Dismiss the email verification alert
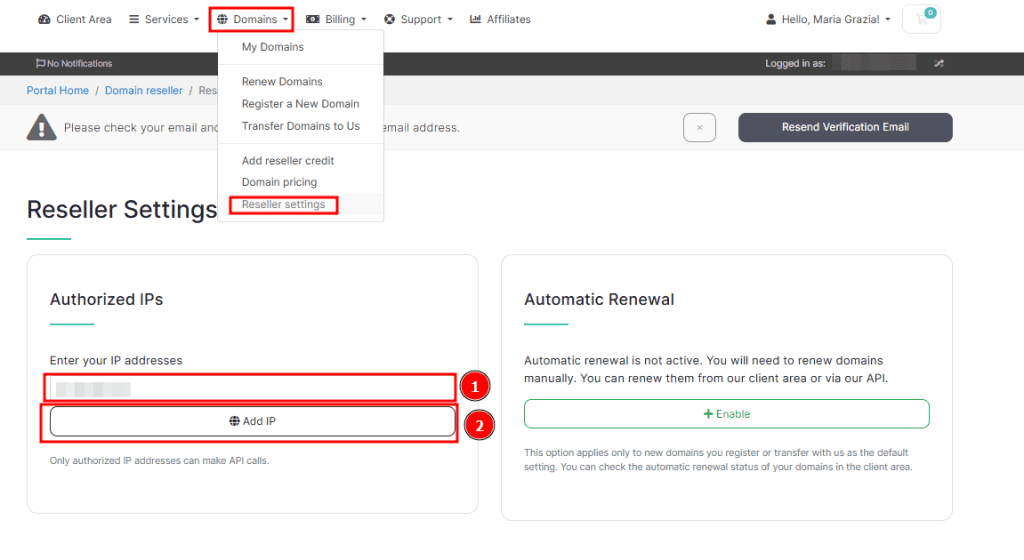This screenshot has height=560, width=1024. click(x=699, y=127)
